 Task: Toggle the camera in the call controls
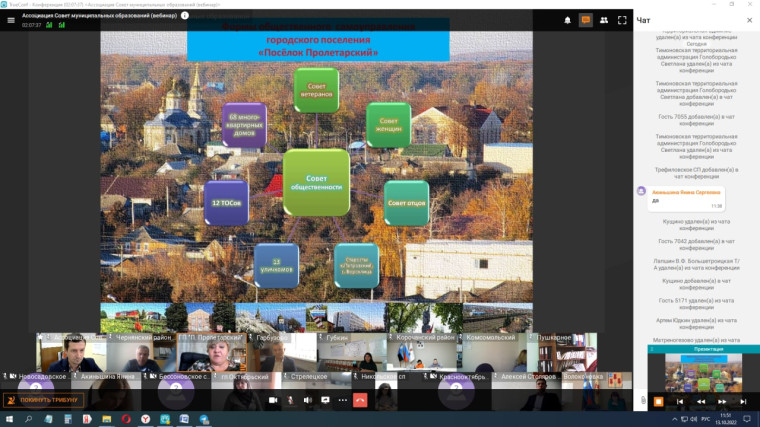coord(272,400)
